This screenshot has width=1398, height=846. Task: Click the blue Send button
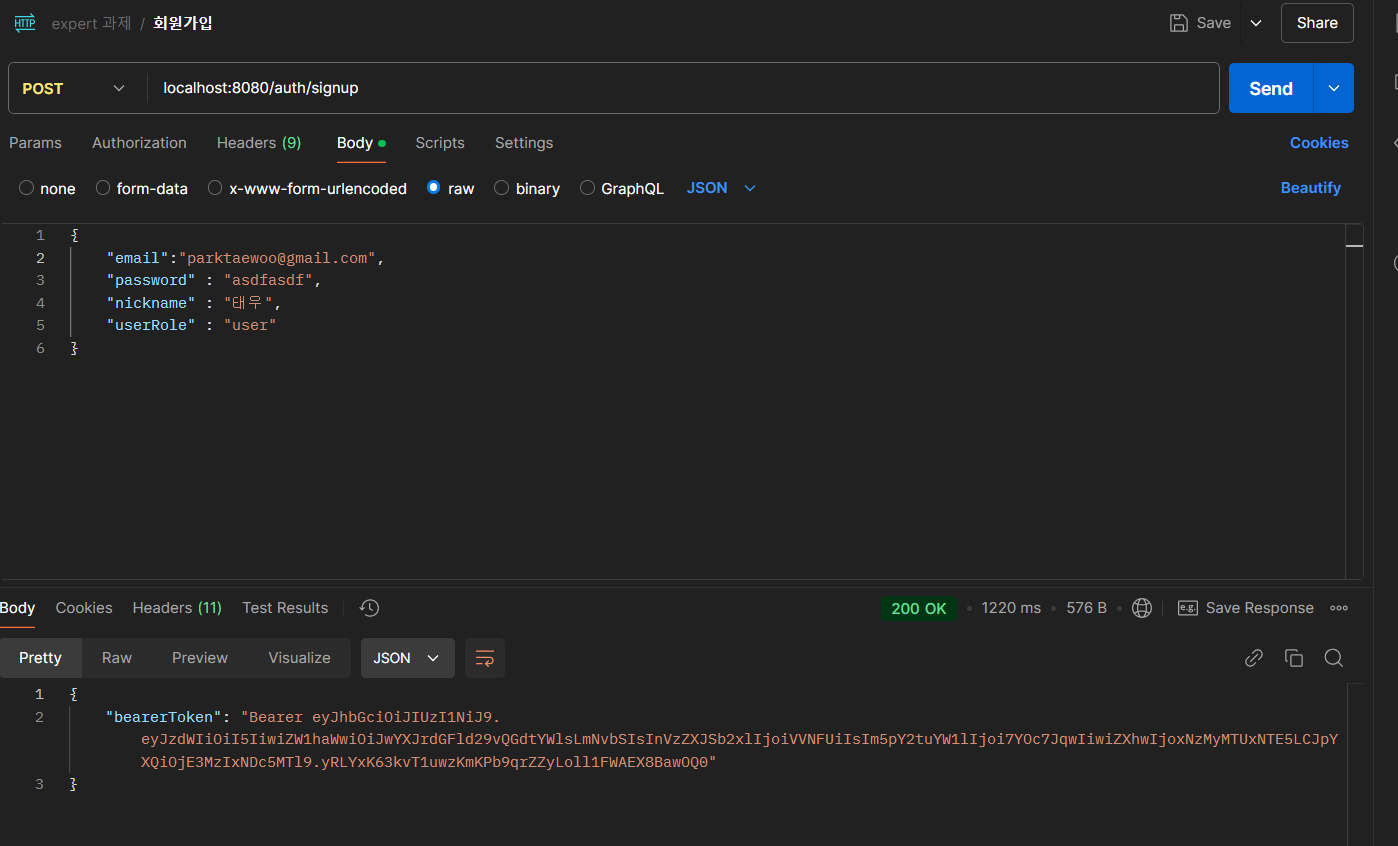click(x=1271, y=88)
